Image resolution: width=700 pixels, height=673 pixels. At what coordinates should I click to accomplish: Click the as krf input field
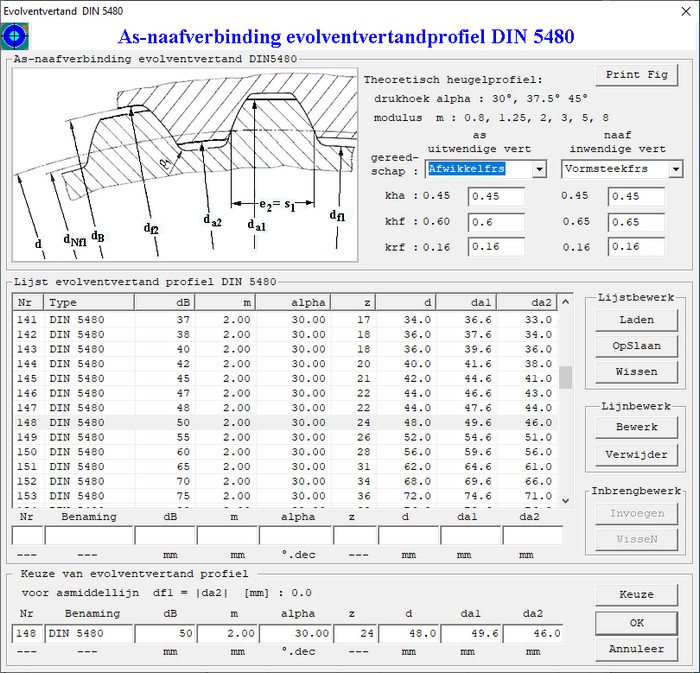(x=496, y=247)
